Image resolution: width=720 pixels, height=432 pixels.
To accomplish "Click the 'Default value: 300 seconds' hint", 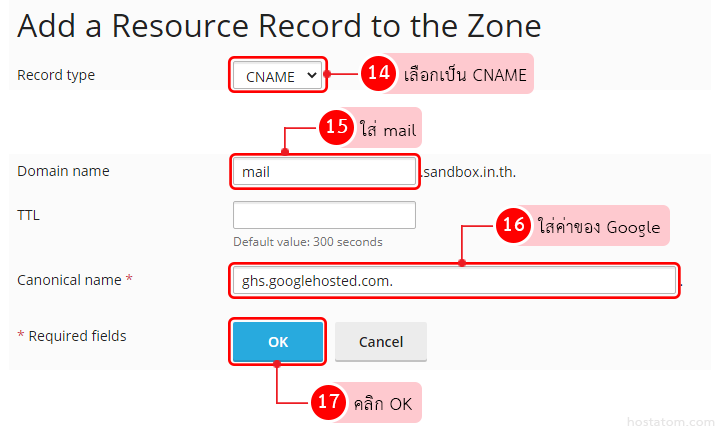I will click(307, 242).
